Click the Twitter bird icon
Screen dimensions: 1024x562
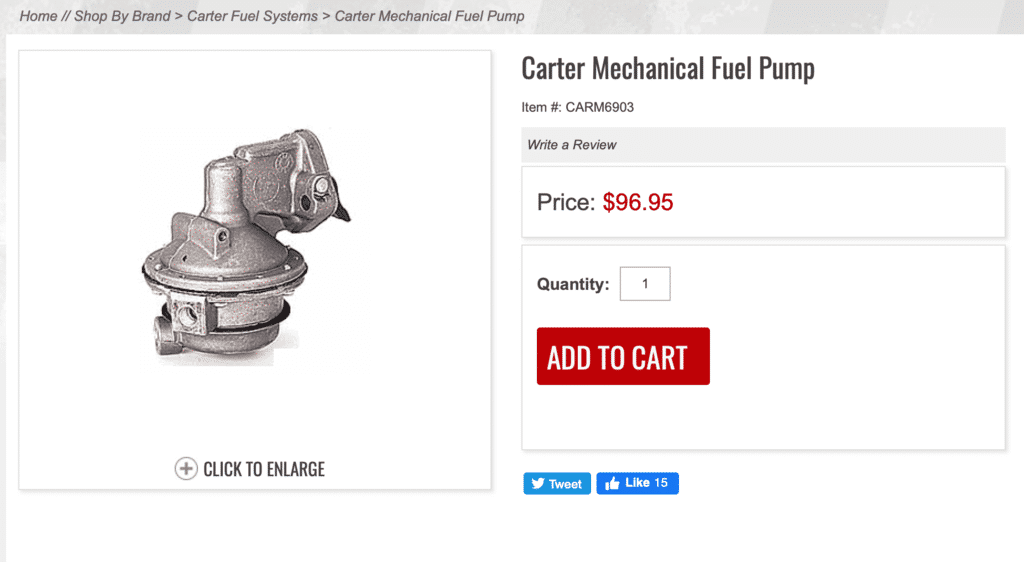(x=538, y=484)
